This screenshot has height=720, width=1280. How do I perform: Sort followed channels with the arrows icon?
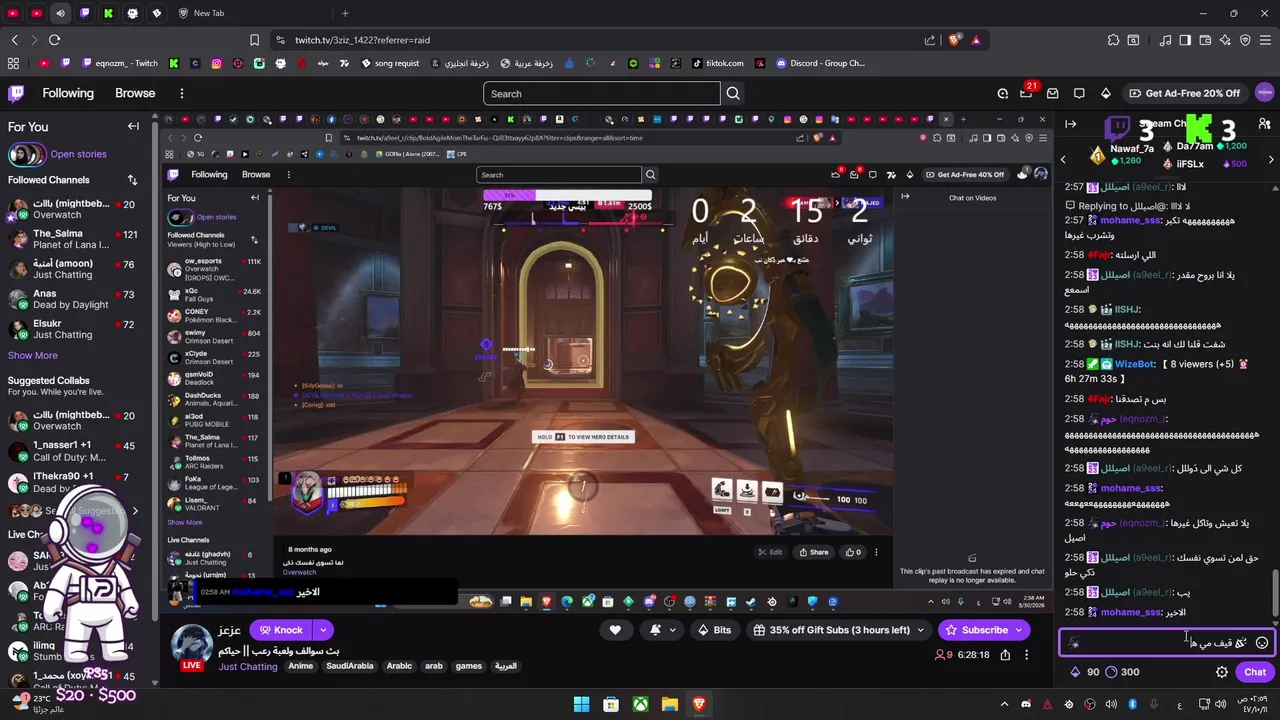[x=132, y=180]
